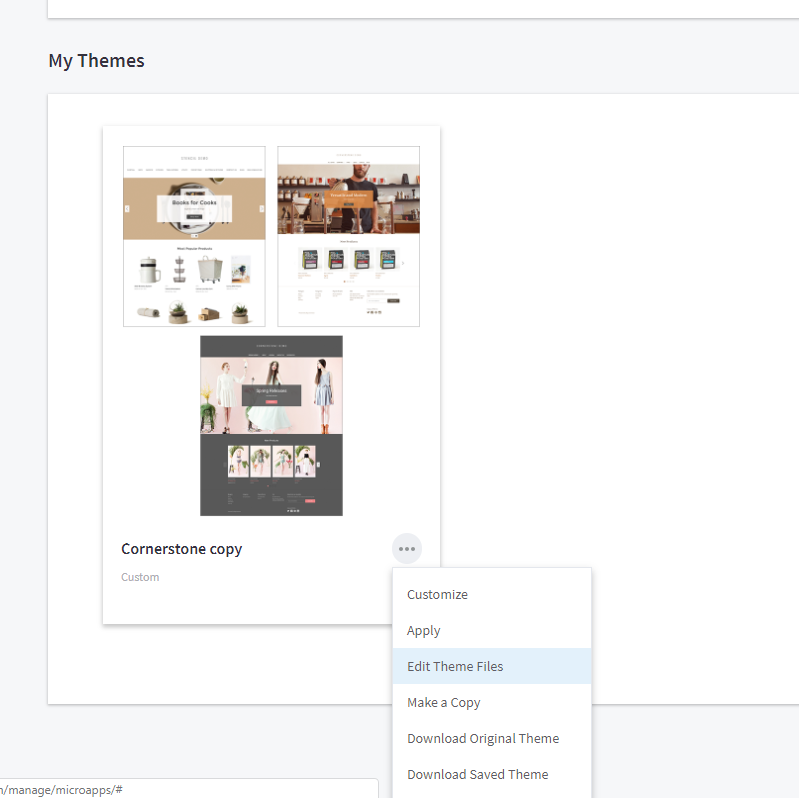Choose Apply in the theme dropdown
The image size is (799, 798).
point(424,630)
